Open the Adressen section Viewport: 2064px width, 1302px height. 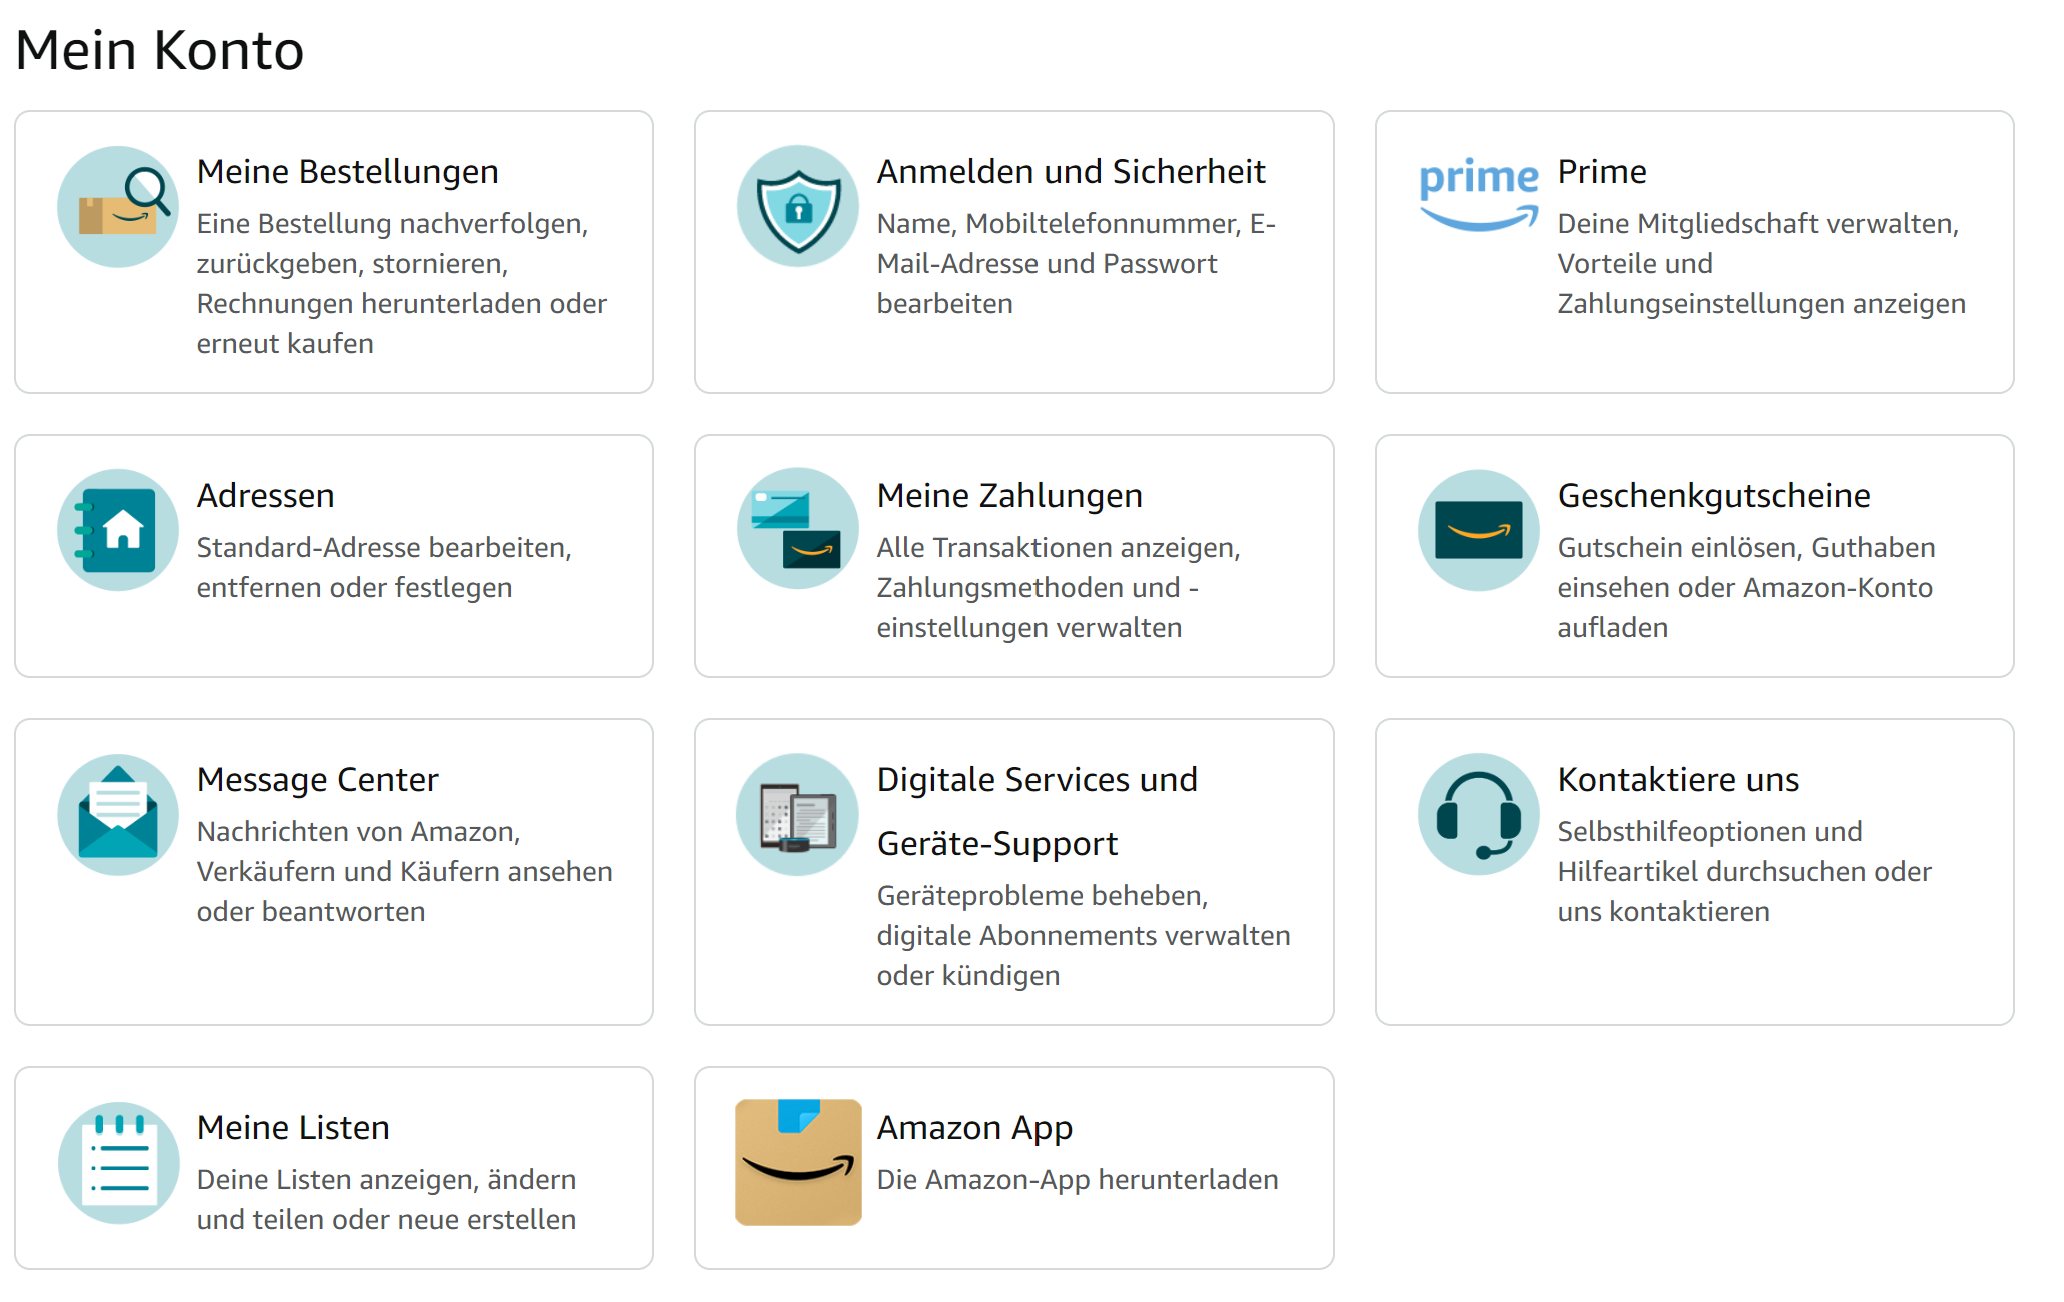(x=265, y=496)
